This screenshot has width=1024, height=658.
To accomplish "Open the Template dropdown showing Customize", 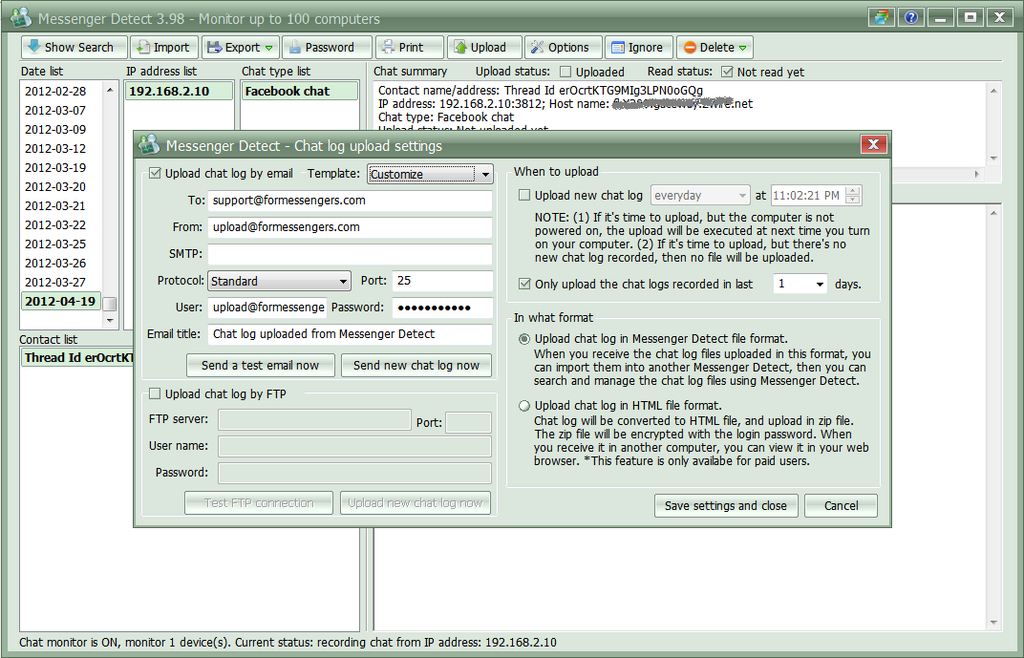I will (484, 174).
